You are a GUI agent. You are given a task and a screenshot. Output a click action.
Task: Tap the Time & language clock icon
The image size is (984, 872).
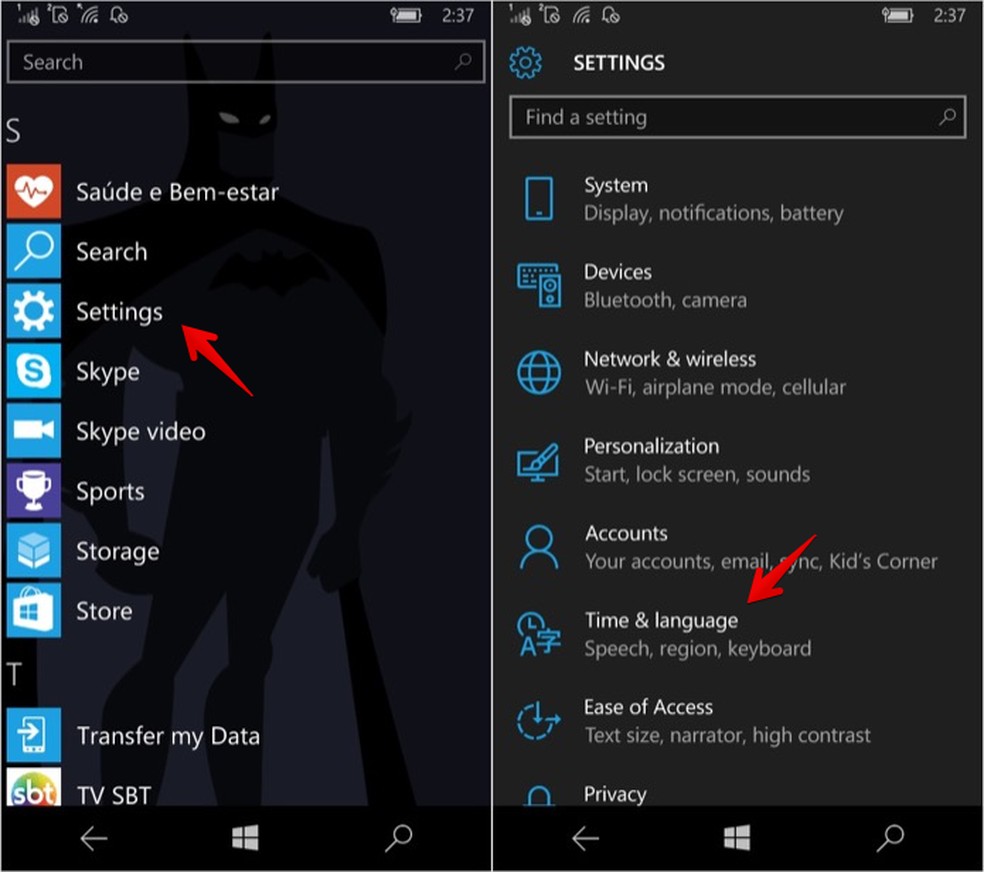point(538,634)
